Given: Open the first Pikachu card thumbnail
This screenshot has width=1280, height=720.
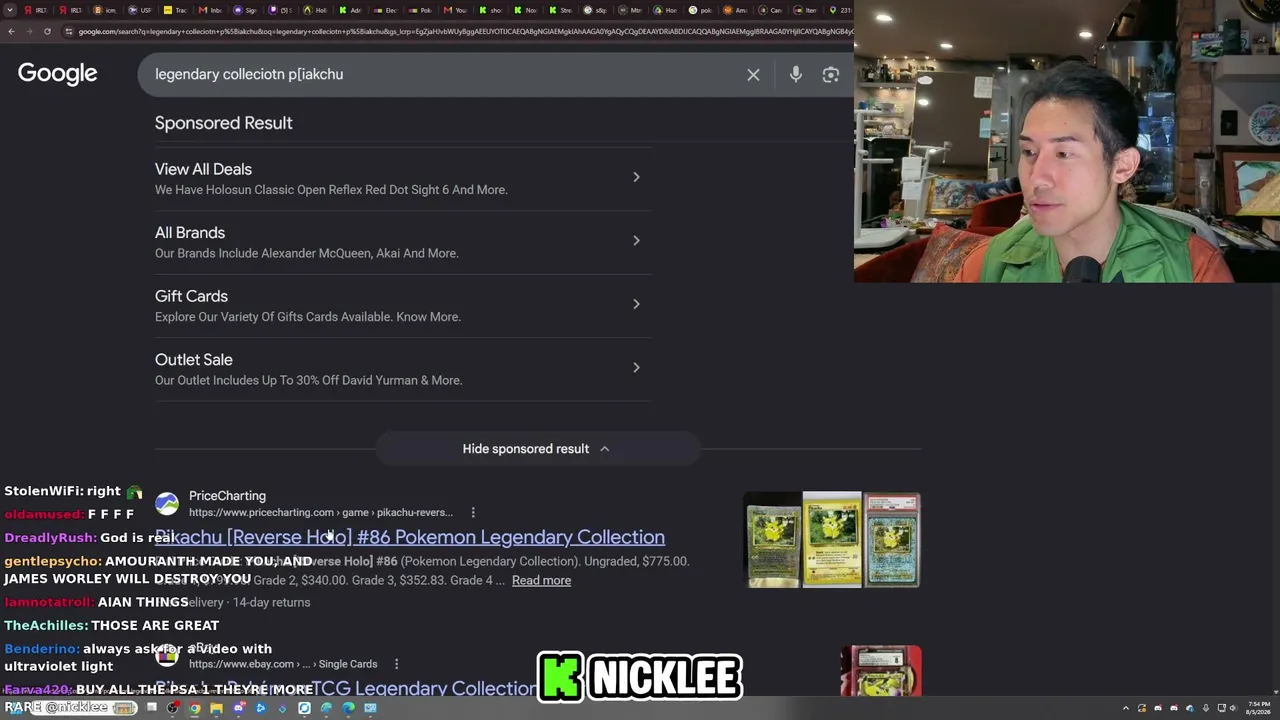Looking at the screenshot, I should click(x=773, y=540).
